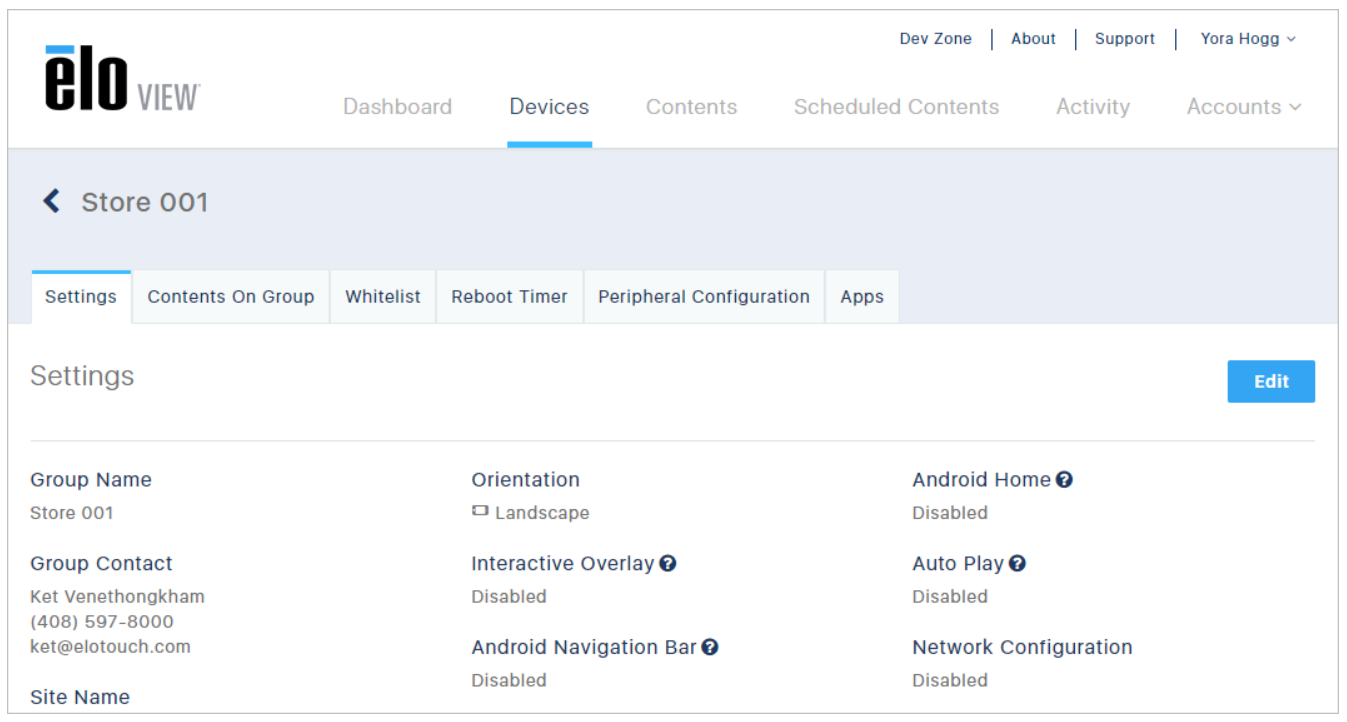
Task: Open the Contents navigation item
Action: [x=691, y=107]
